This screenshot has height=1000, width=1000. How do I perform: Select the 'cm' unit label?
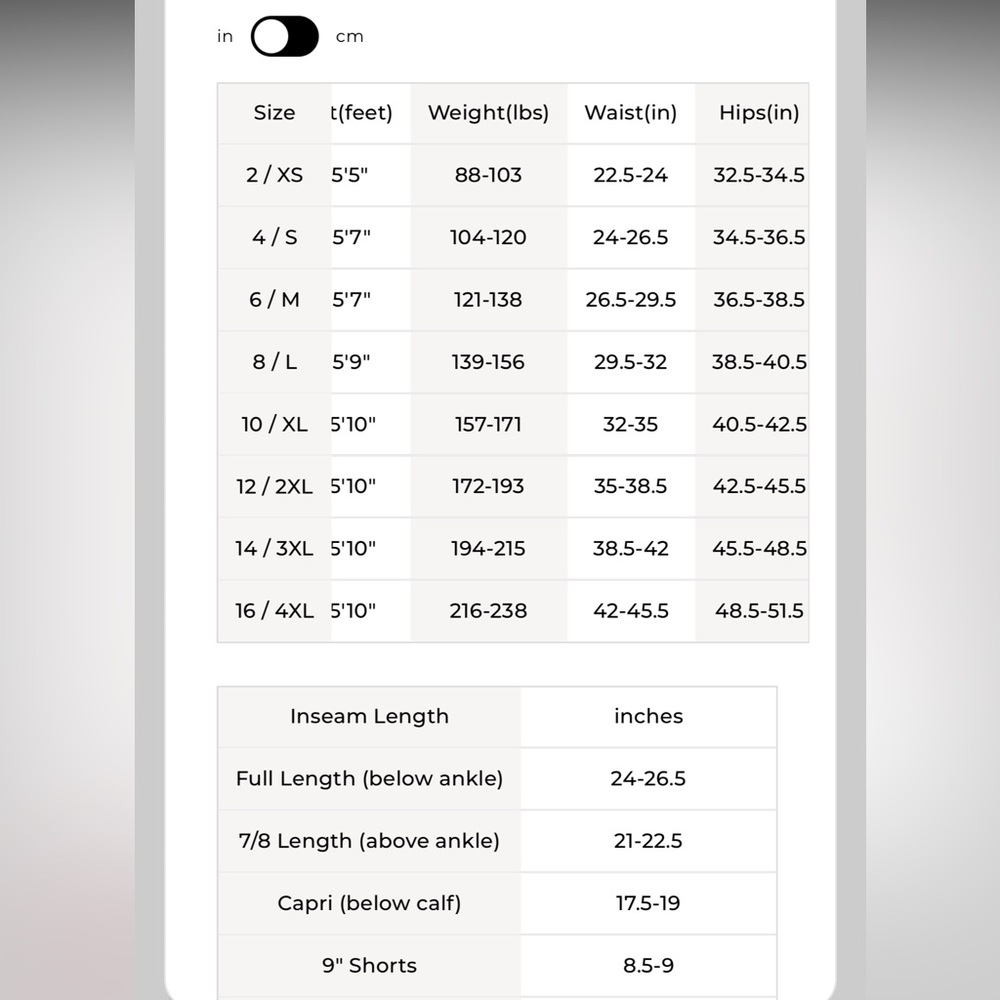click(349, 36)
